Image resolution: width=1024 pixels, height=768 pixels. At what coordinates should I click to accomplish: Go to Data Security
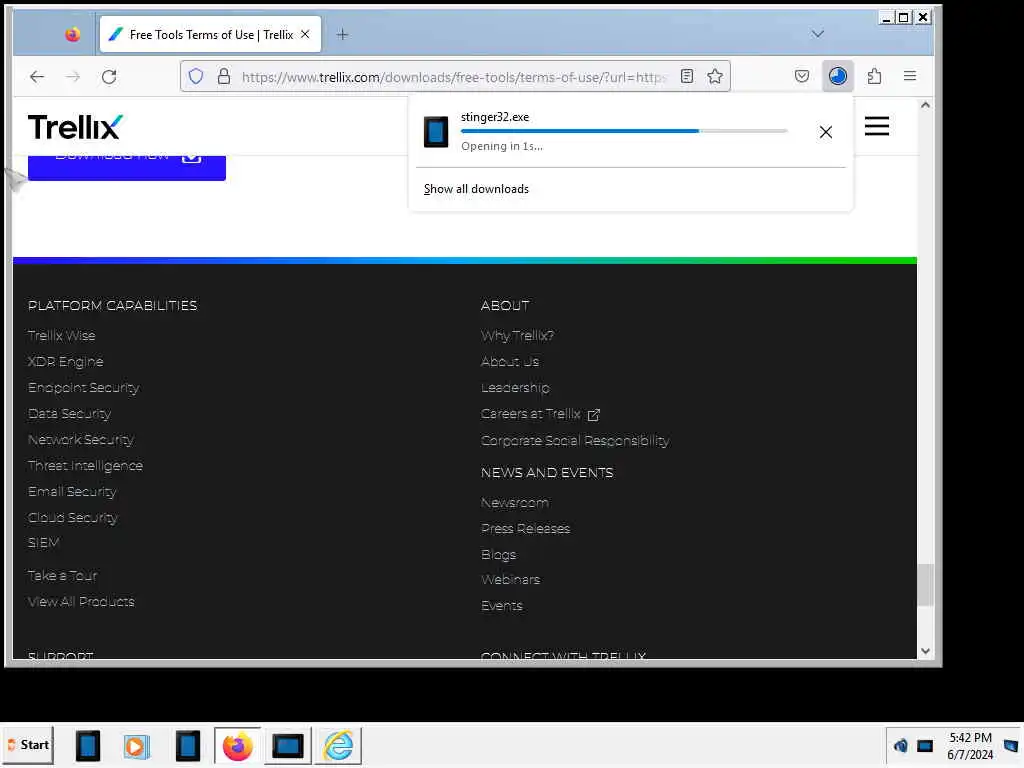click(x=69, y=414)
